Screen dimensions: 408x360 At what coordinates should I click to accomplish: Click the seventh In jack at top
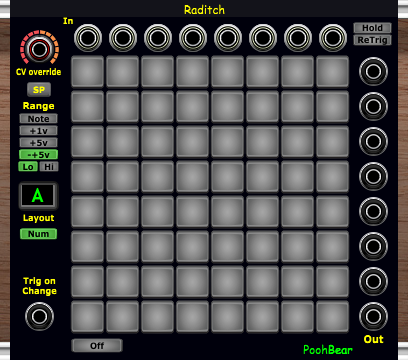(298, 38)
